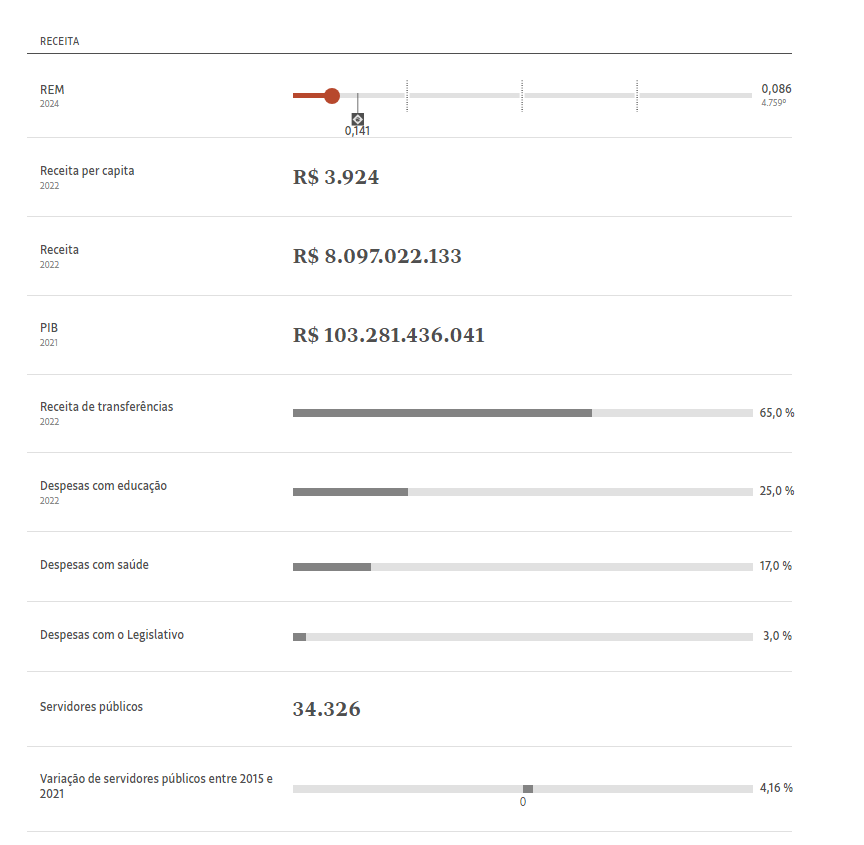The image size is (864, 845).
Task: Click the R$ 8.097.022.133 revenue figure
Action: 377,256
